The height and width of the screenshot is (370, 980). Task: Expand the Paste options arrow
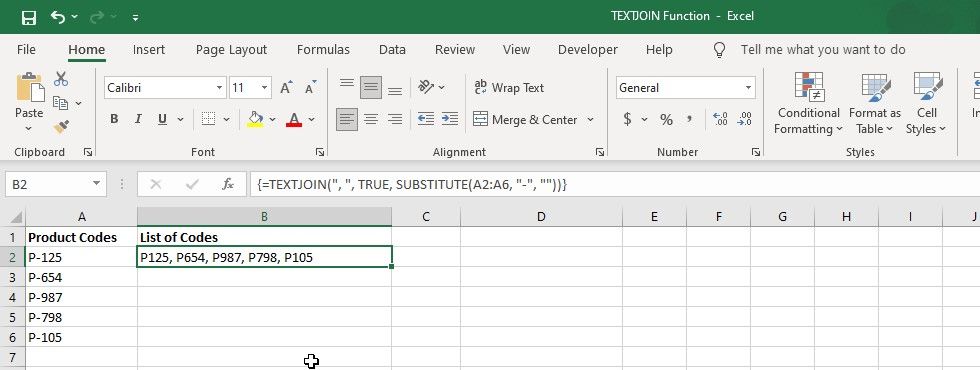[29, 129]
